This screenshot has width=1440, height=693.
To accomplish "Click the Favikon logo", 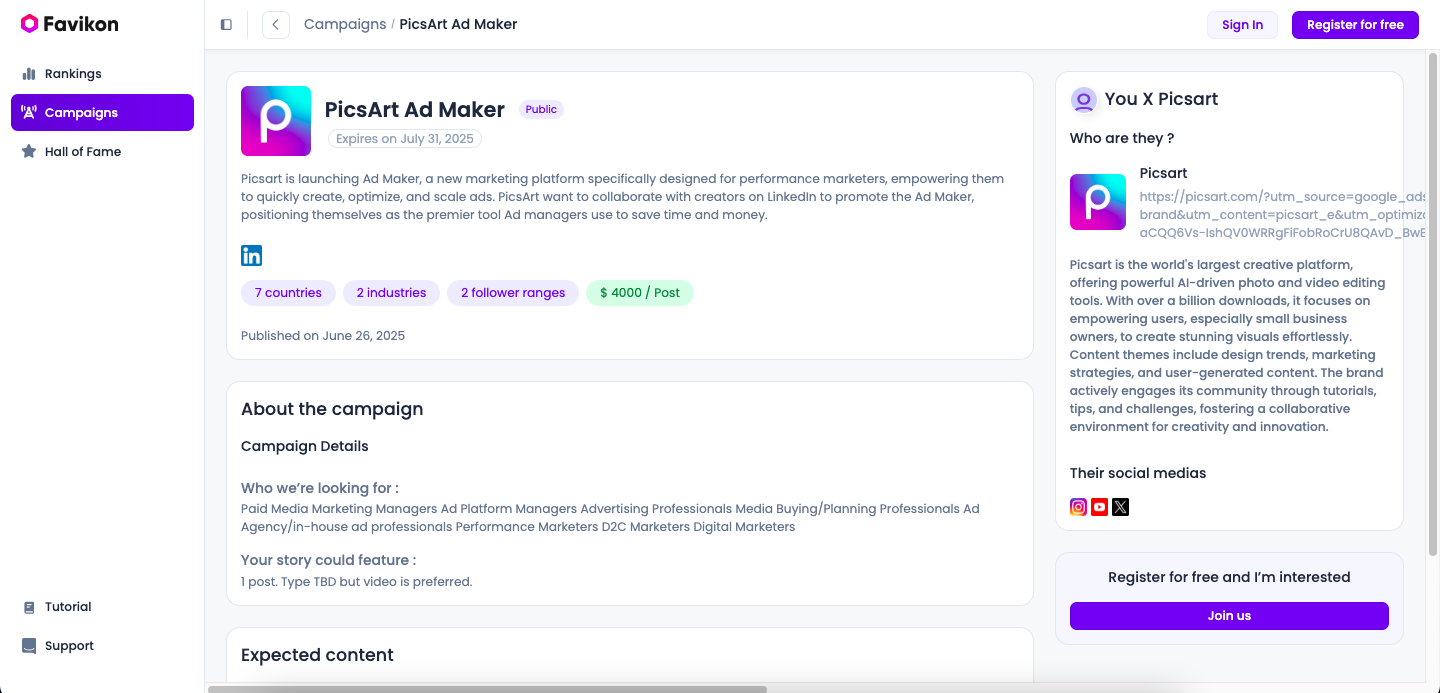I will pyautogui.click(x=69, y=24).
